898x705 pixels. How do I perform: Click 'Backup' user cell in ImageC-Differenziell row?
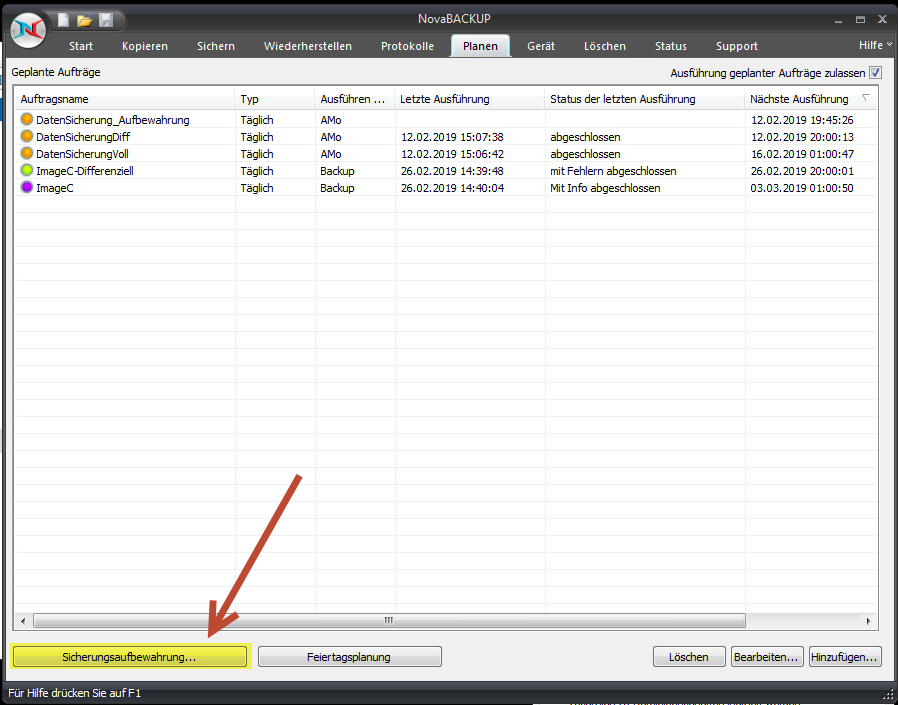pyautogui.click(x=337, y=171)
